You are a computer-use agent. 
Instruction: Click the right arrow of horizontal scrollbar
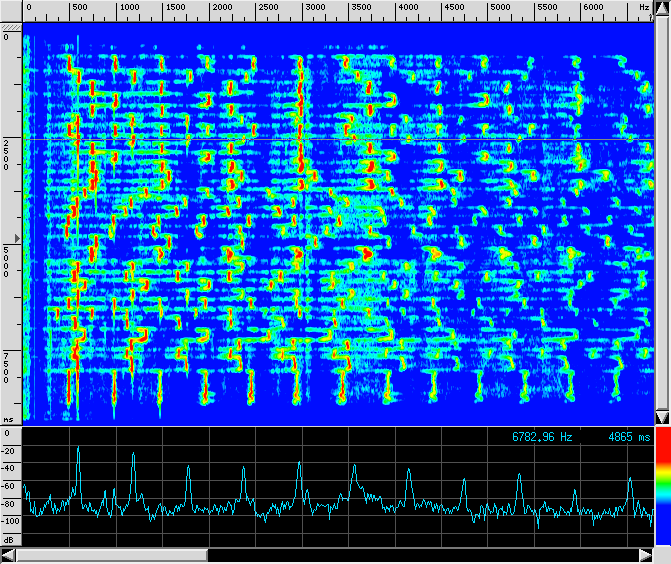click(x=645, y=555)
